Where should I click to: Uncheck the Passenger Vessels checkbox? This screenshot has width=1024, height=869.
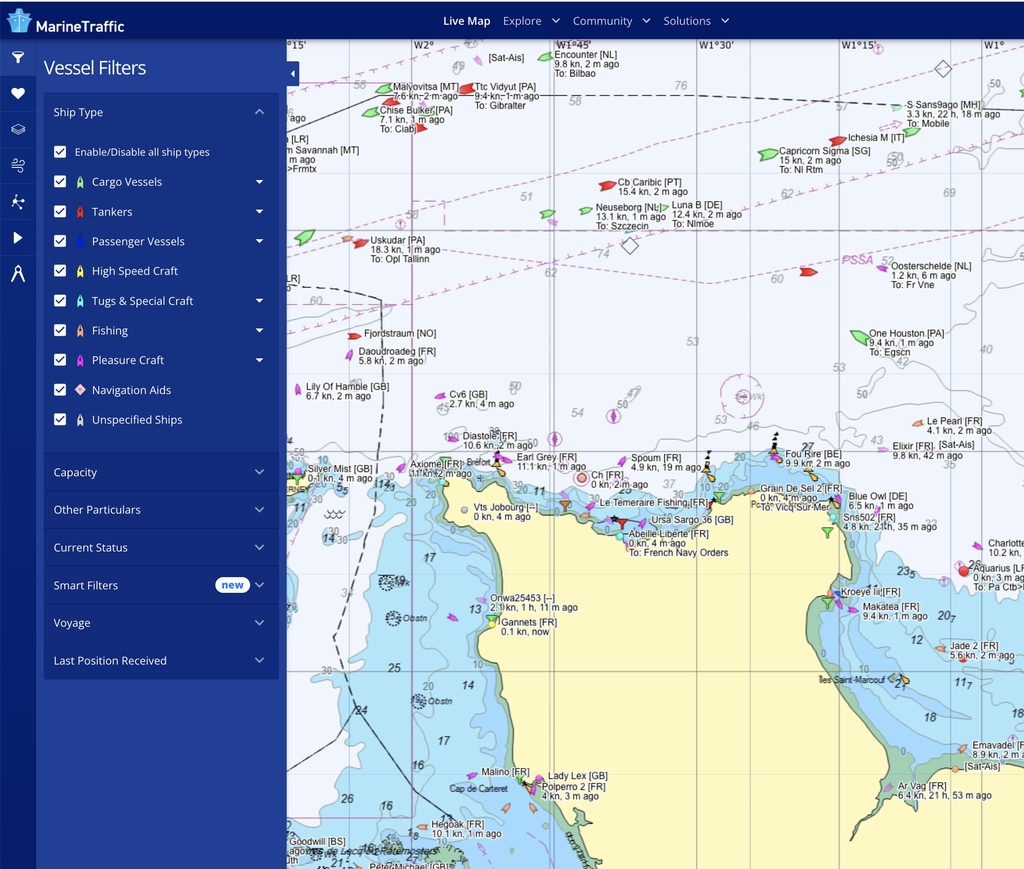click(60, 241)
